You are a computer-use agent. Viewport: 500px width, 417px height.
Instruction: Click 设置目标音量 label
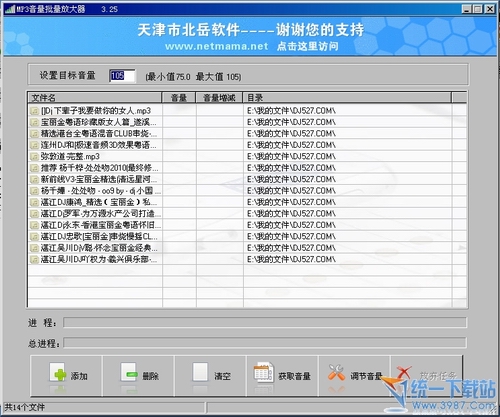67,75
